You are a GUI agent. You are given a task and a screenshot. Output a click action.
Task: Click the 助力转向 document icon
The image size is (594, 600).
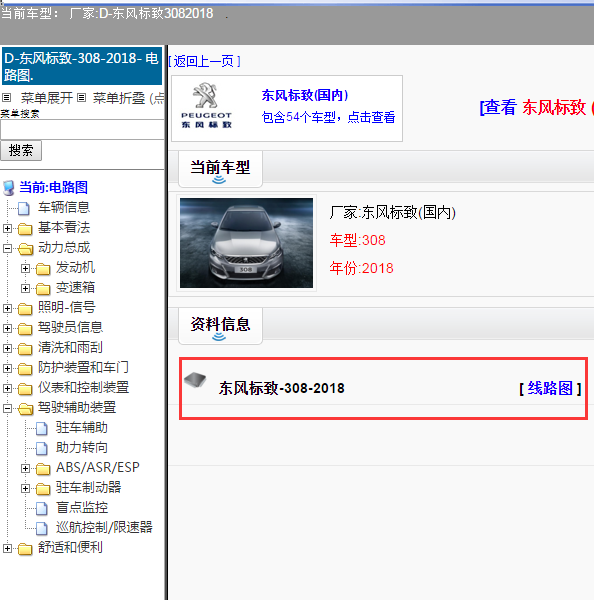tap(42, 448)
